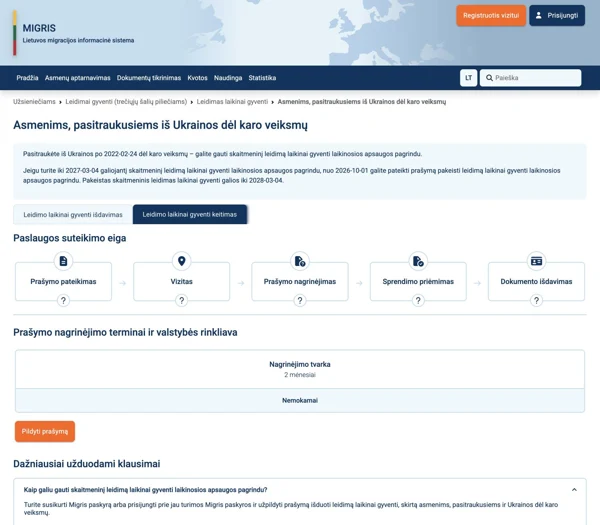
Task: Open the Naudinga menu item
Action: point(228,78)
